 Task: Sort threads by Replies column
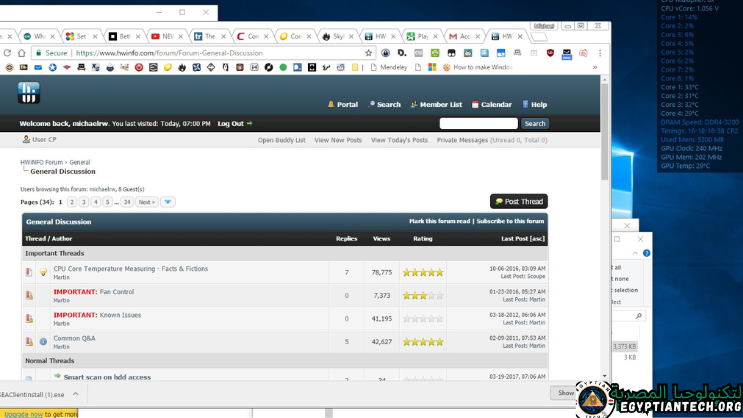[346, 238]
